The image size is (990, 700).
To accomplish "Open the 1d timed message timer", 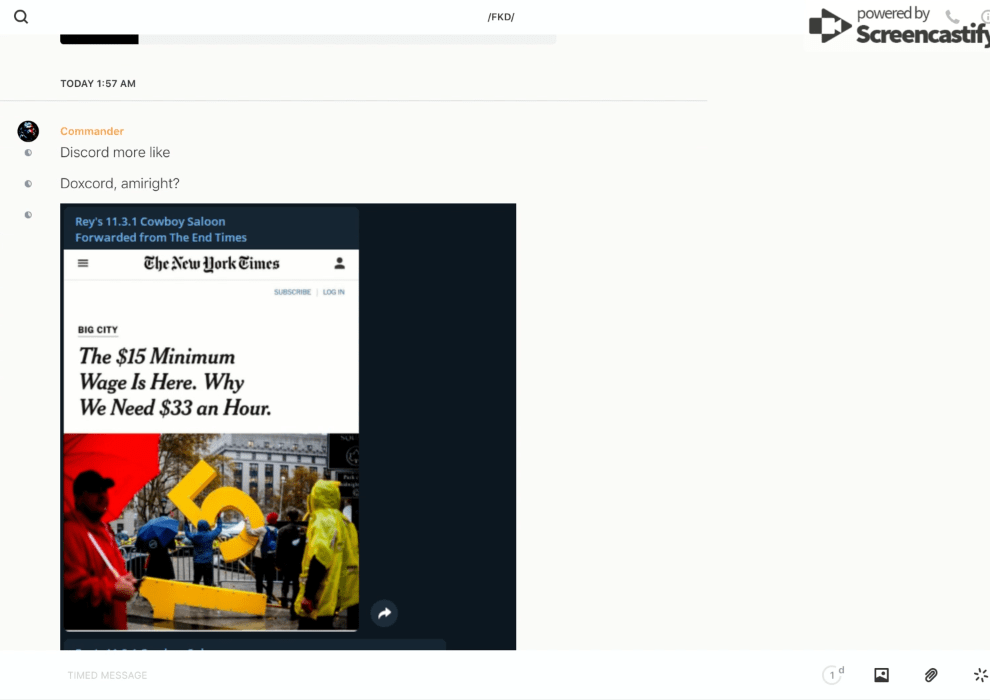I will (x=832, y=675).
